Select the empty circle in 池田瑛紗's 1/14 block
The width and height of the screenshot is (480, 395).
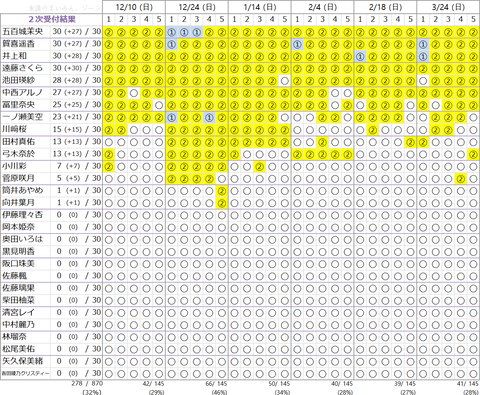285,81
